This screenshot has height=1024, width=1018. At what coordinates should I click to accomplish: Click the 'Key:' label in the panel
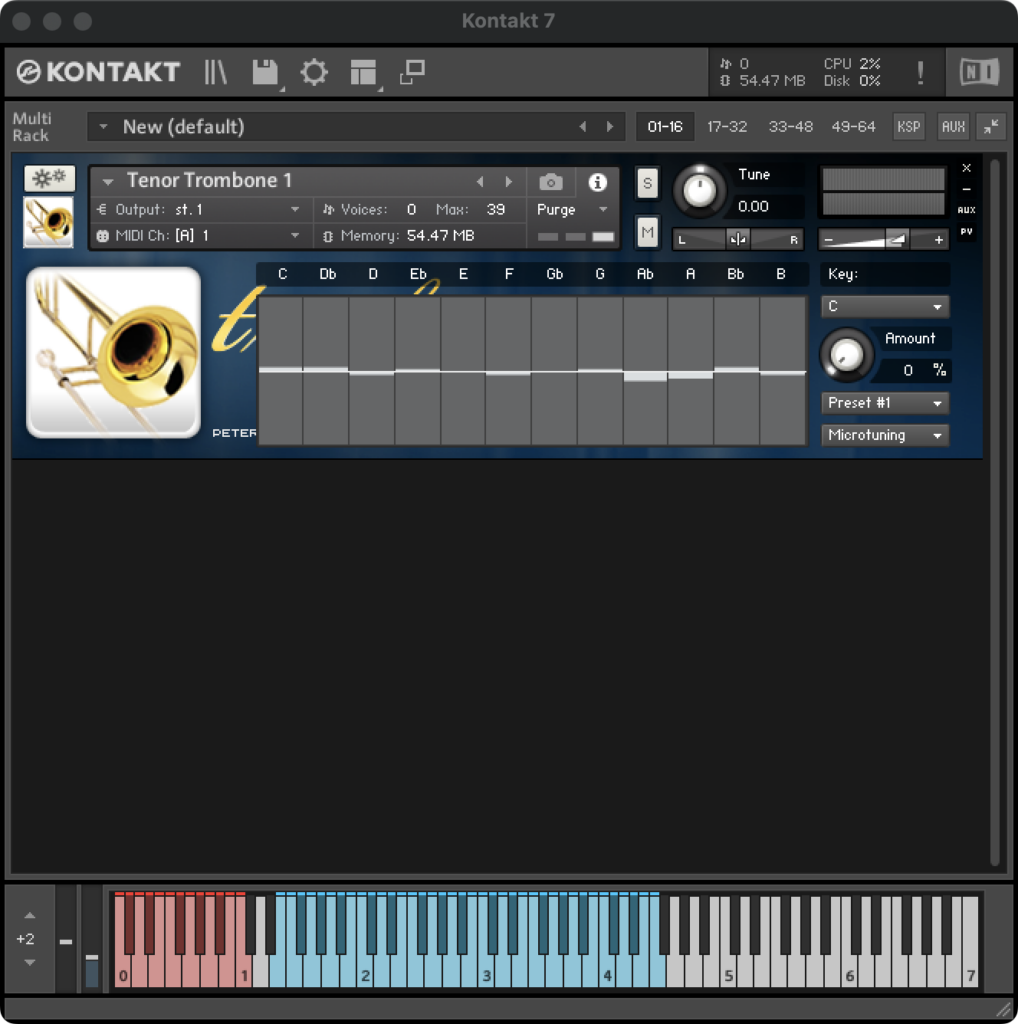click(843, 274)
